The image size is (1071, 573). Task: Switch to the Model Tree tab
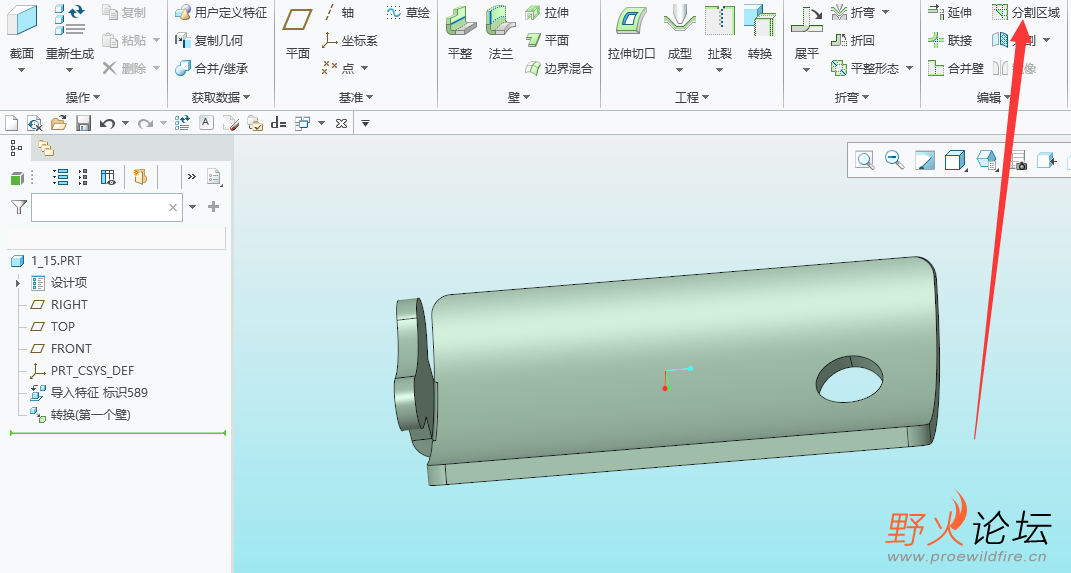click(16, 148)
